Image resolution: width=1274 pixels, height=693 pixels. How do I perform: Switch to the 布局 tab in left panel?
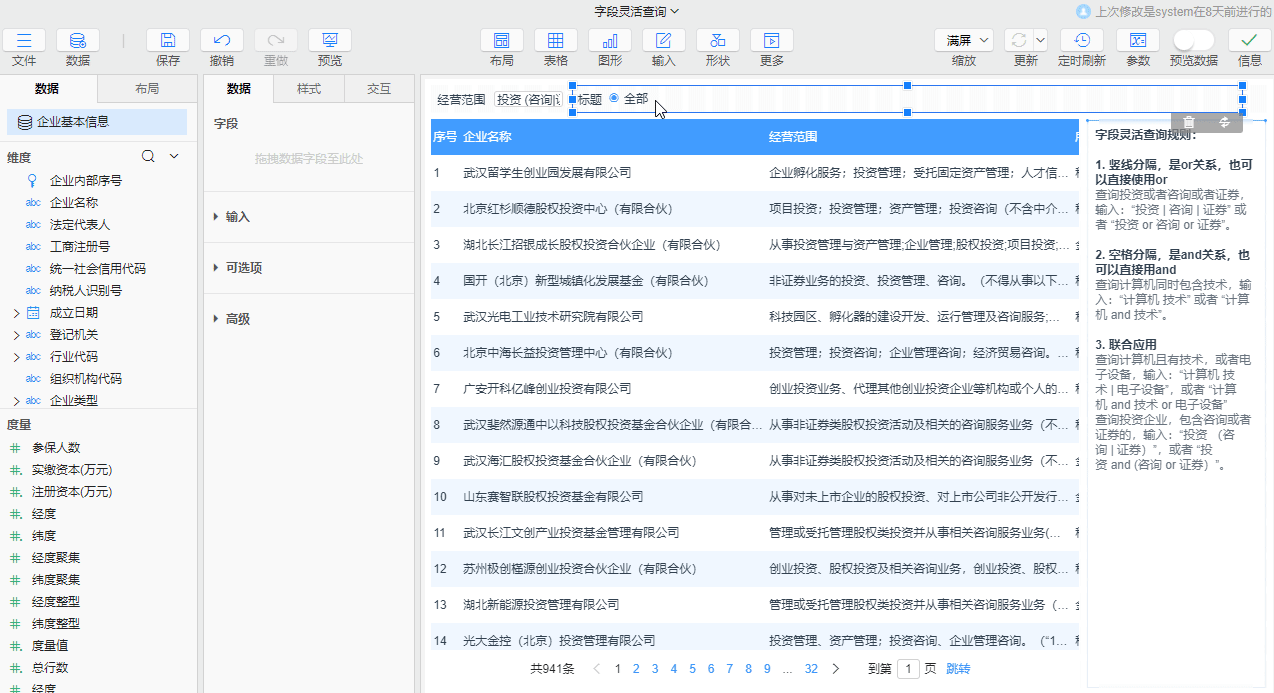coord(146,88)
